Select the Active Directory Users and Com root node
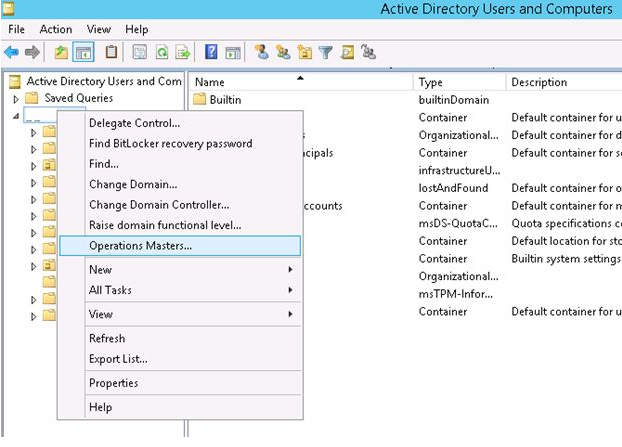Screen dimensions: 622x447 (x=104, y=81)
